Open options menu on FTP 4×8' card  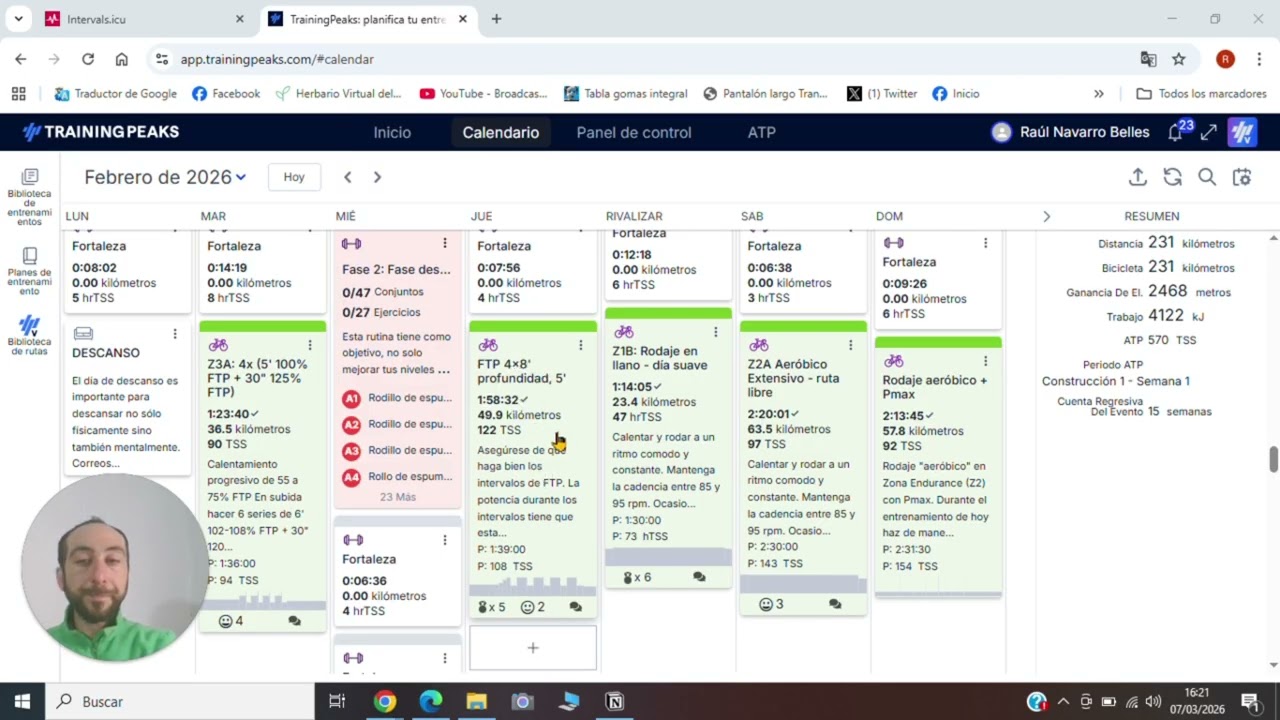580,345
